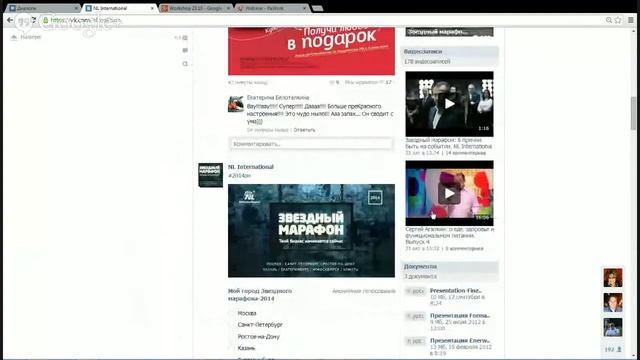
Task: Click the vk.com URL in the address bar
Action: [x=86, y=20]
